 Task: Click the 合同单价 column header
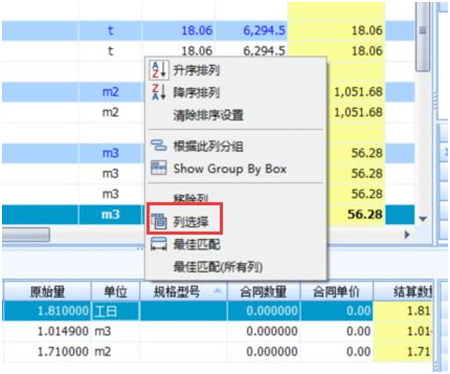click(336, 292)
